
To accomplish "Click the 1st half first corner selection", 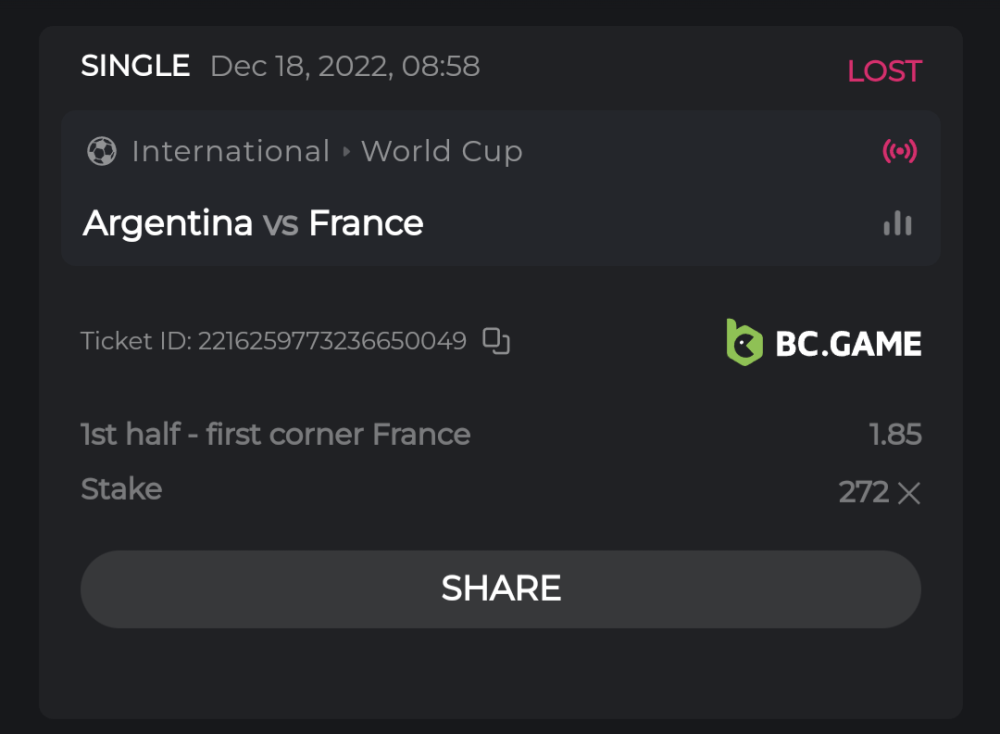I will pyautogui.click(x=275, y=434).
